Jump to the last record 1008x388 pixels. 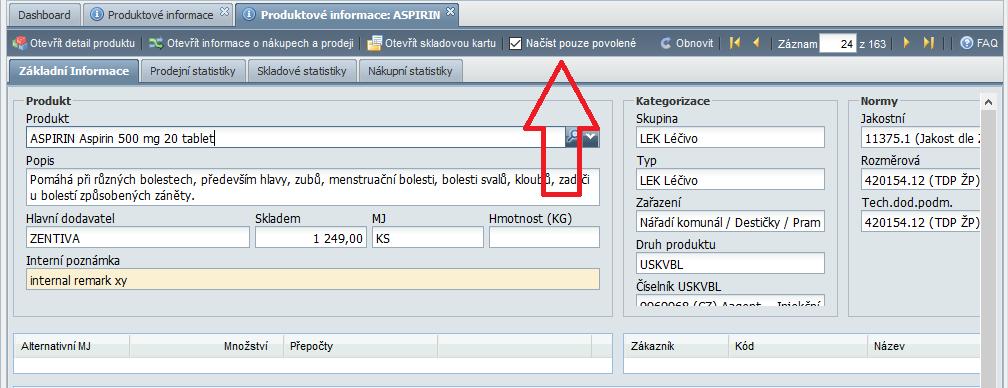pos(928,43)
